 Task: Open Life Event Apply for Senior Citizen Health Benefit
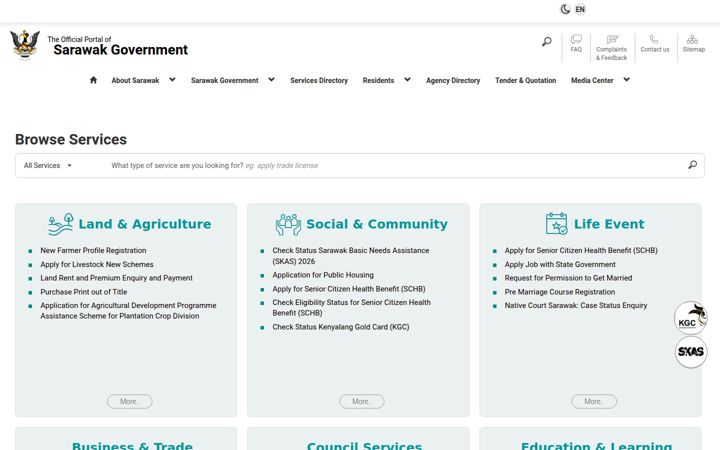click(x=581, y=250)
